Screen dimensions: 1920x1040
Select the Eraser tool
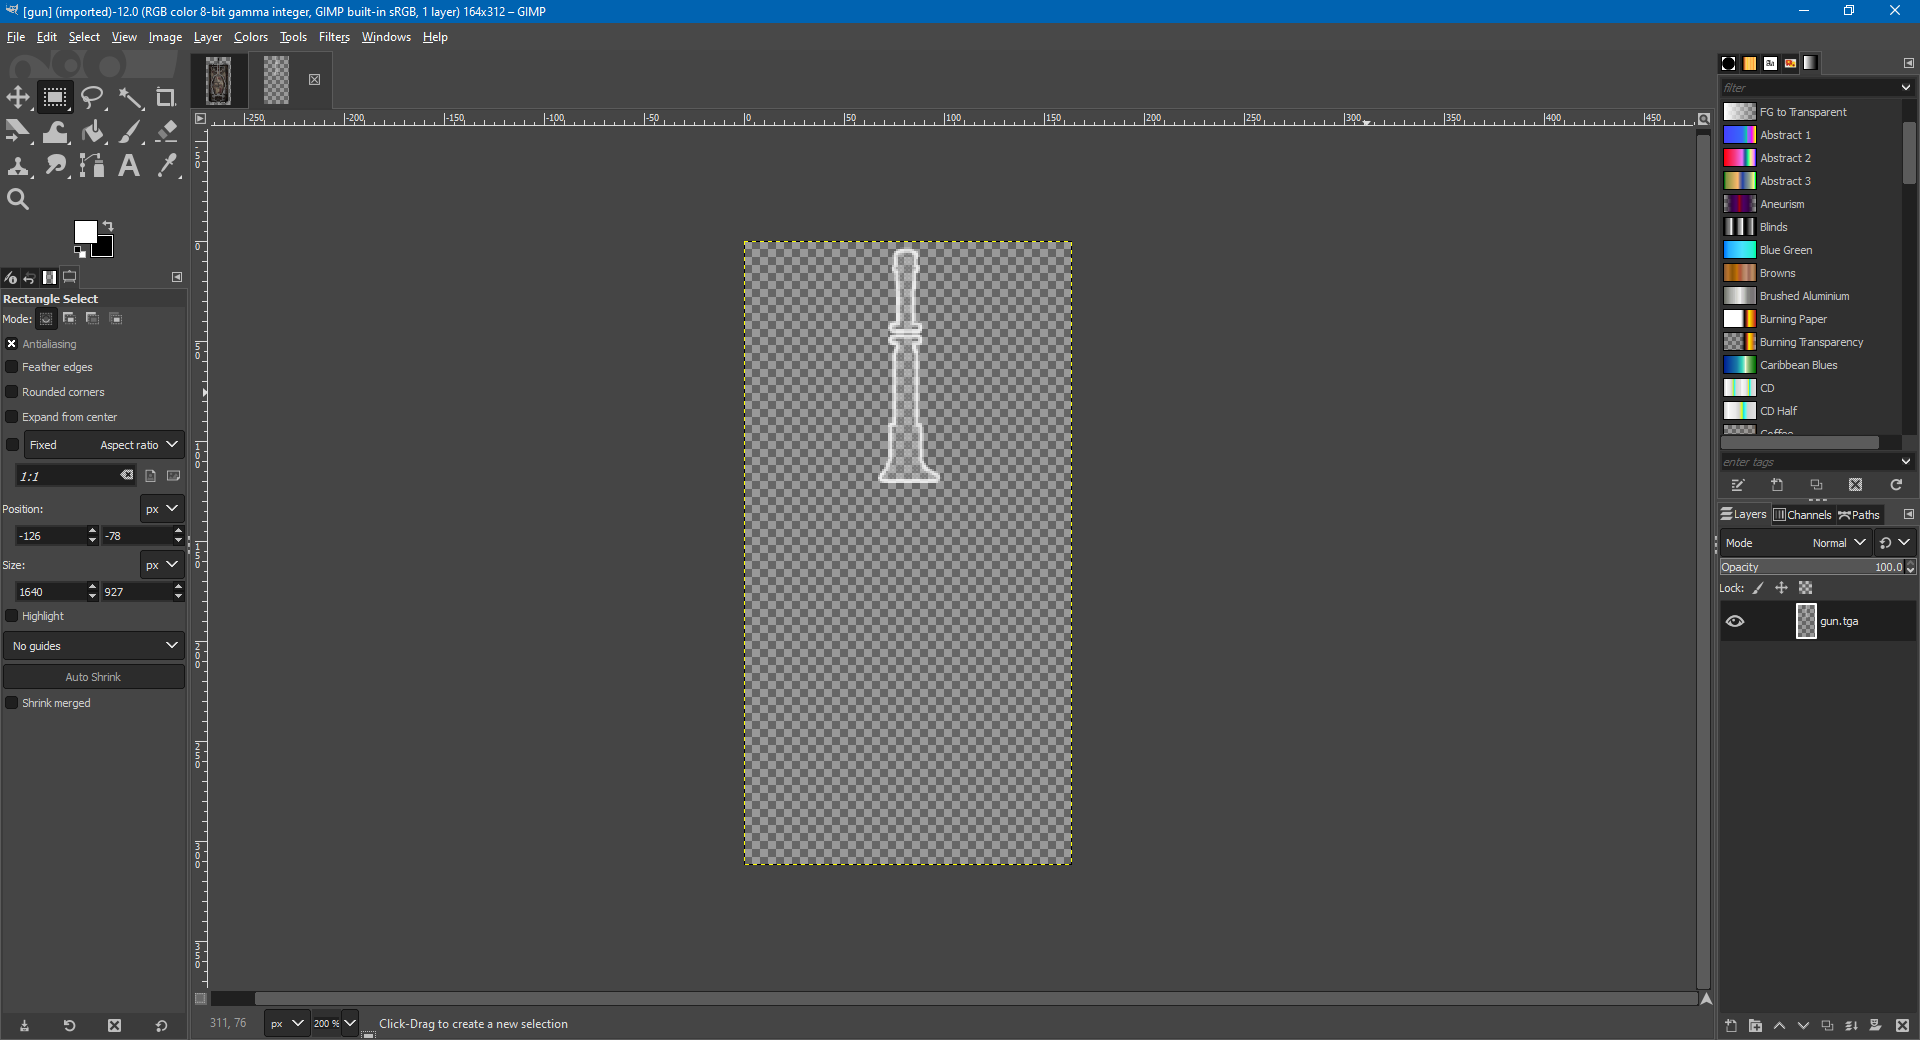click(x=167, y=131)
